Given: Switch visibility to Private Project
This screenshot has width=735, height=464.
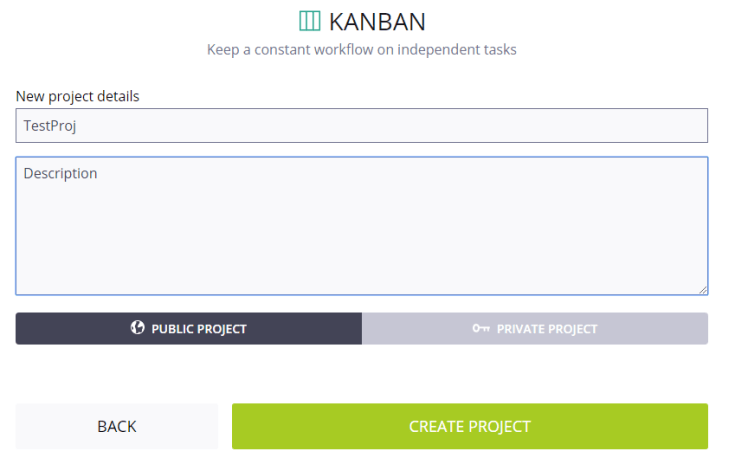Looking at the screenshot, I should [535, 328].
